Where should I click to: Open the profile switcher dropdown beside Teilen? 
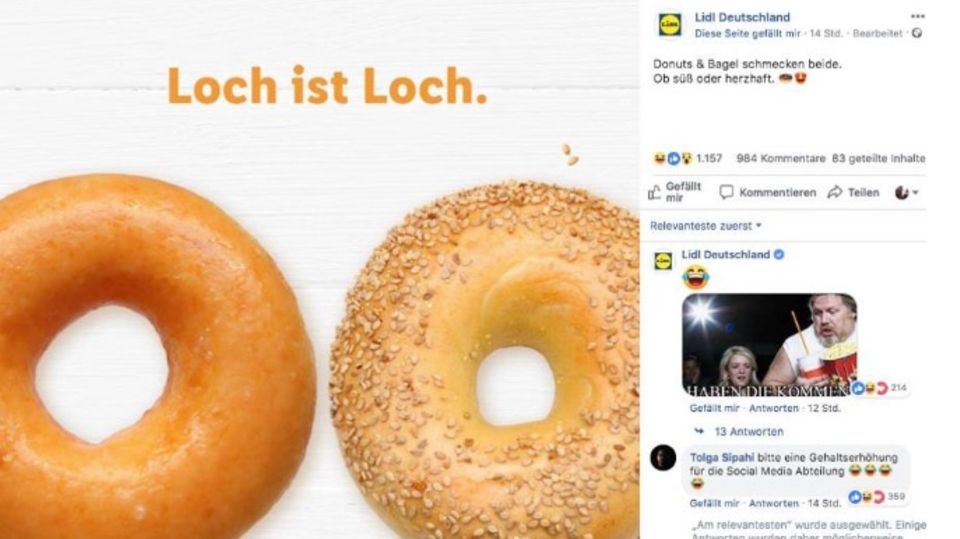click(907, 192)
